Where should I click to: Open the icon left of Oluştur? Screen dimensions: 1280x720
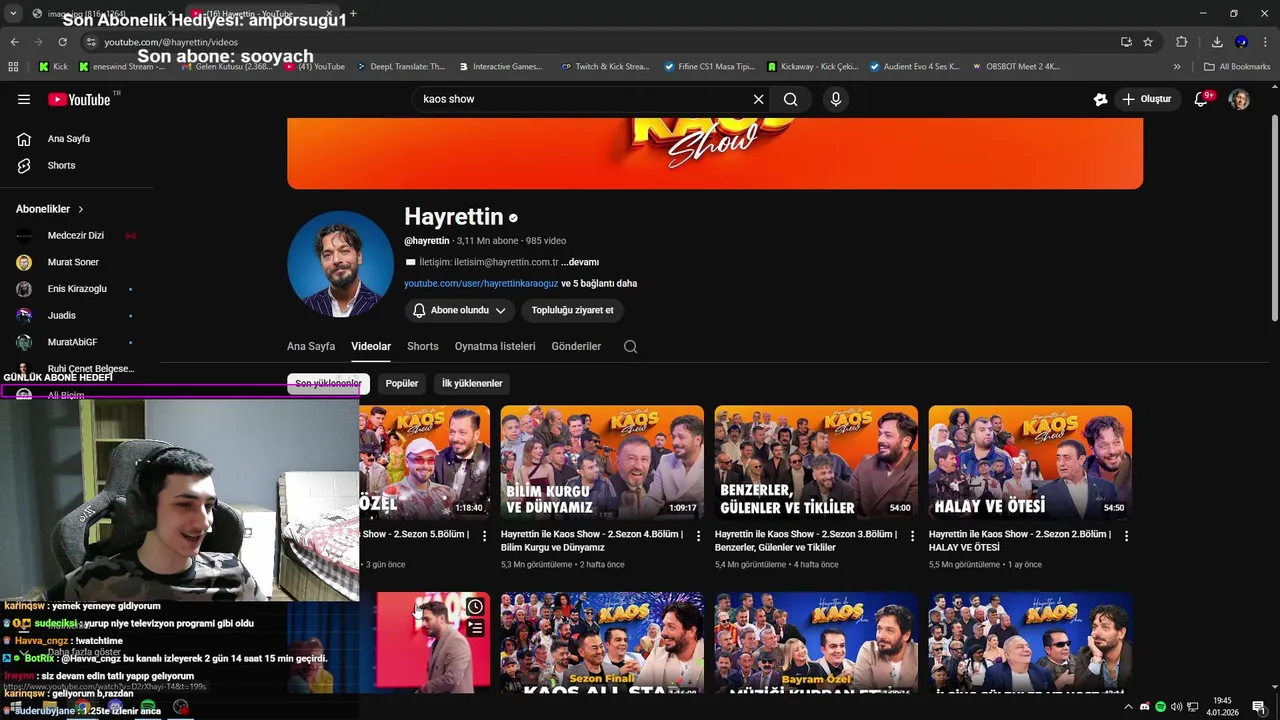tap(1100, 99)
